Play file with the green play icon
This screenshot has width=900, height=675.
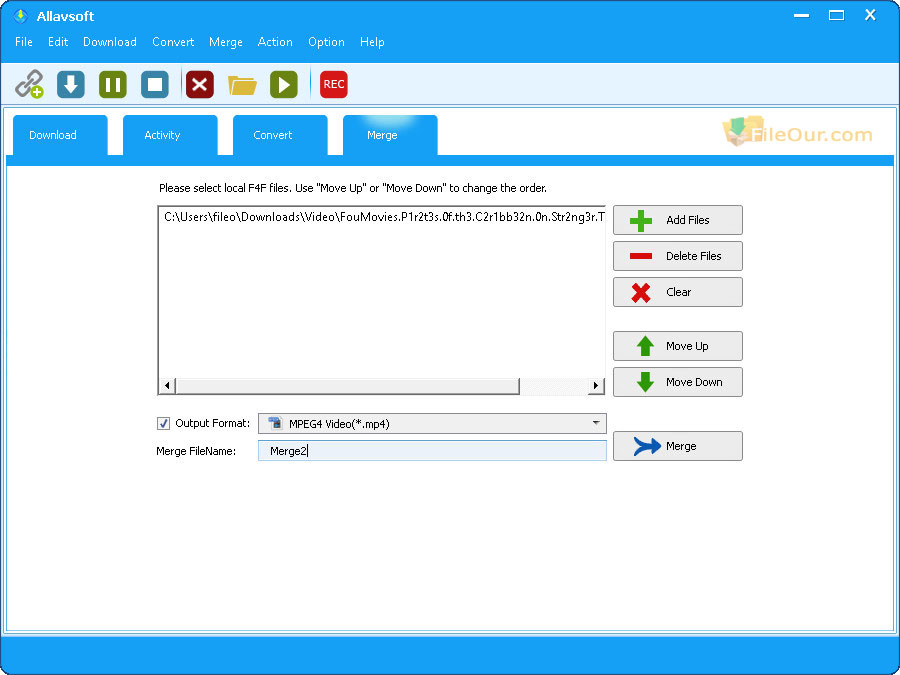pyautogui.click(x=284, y=84)
